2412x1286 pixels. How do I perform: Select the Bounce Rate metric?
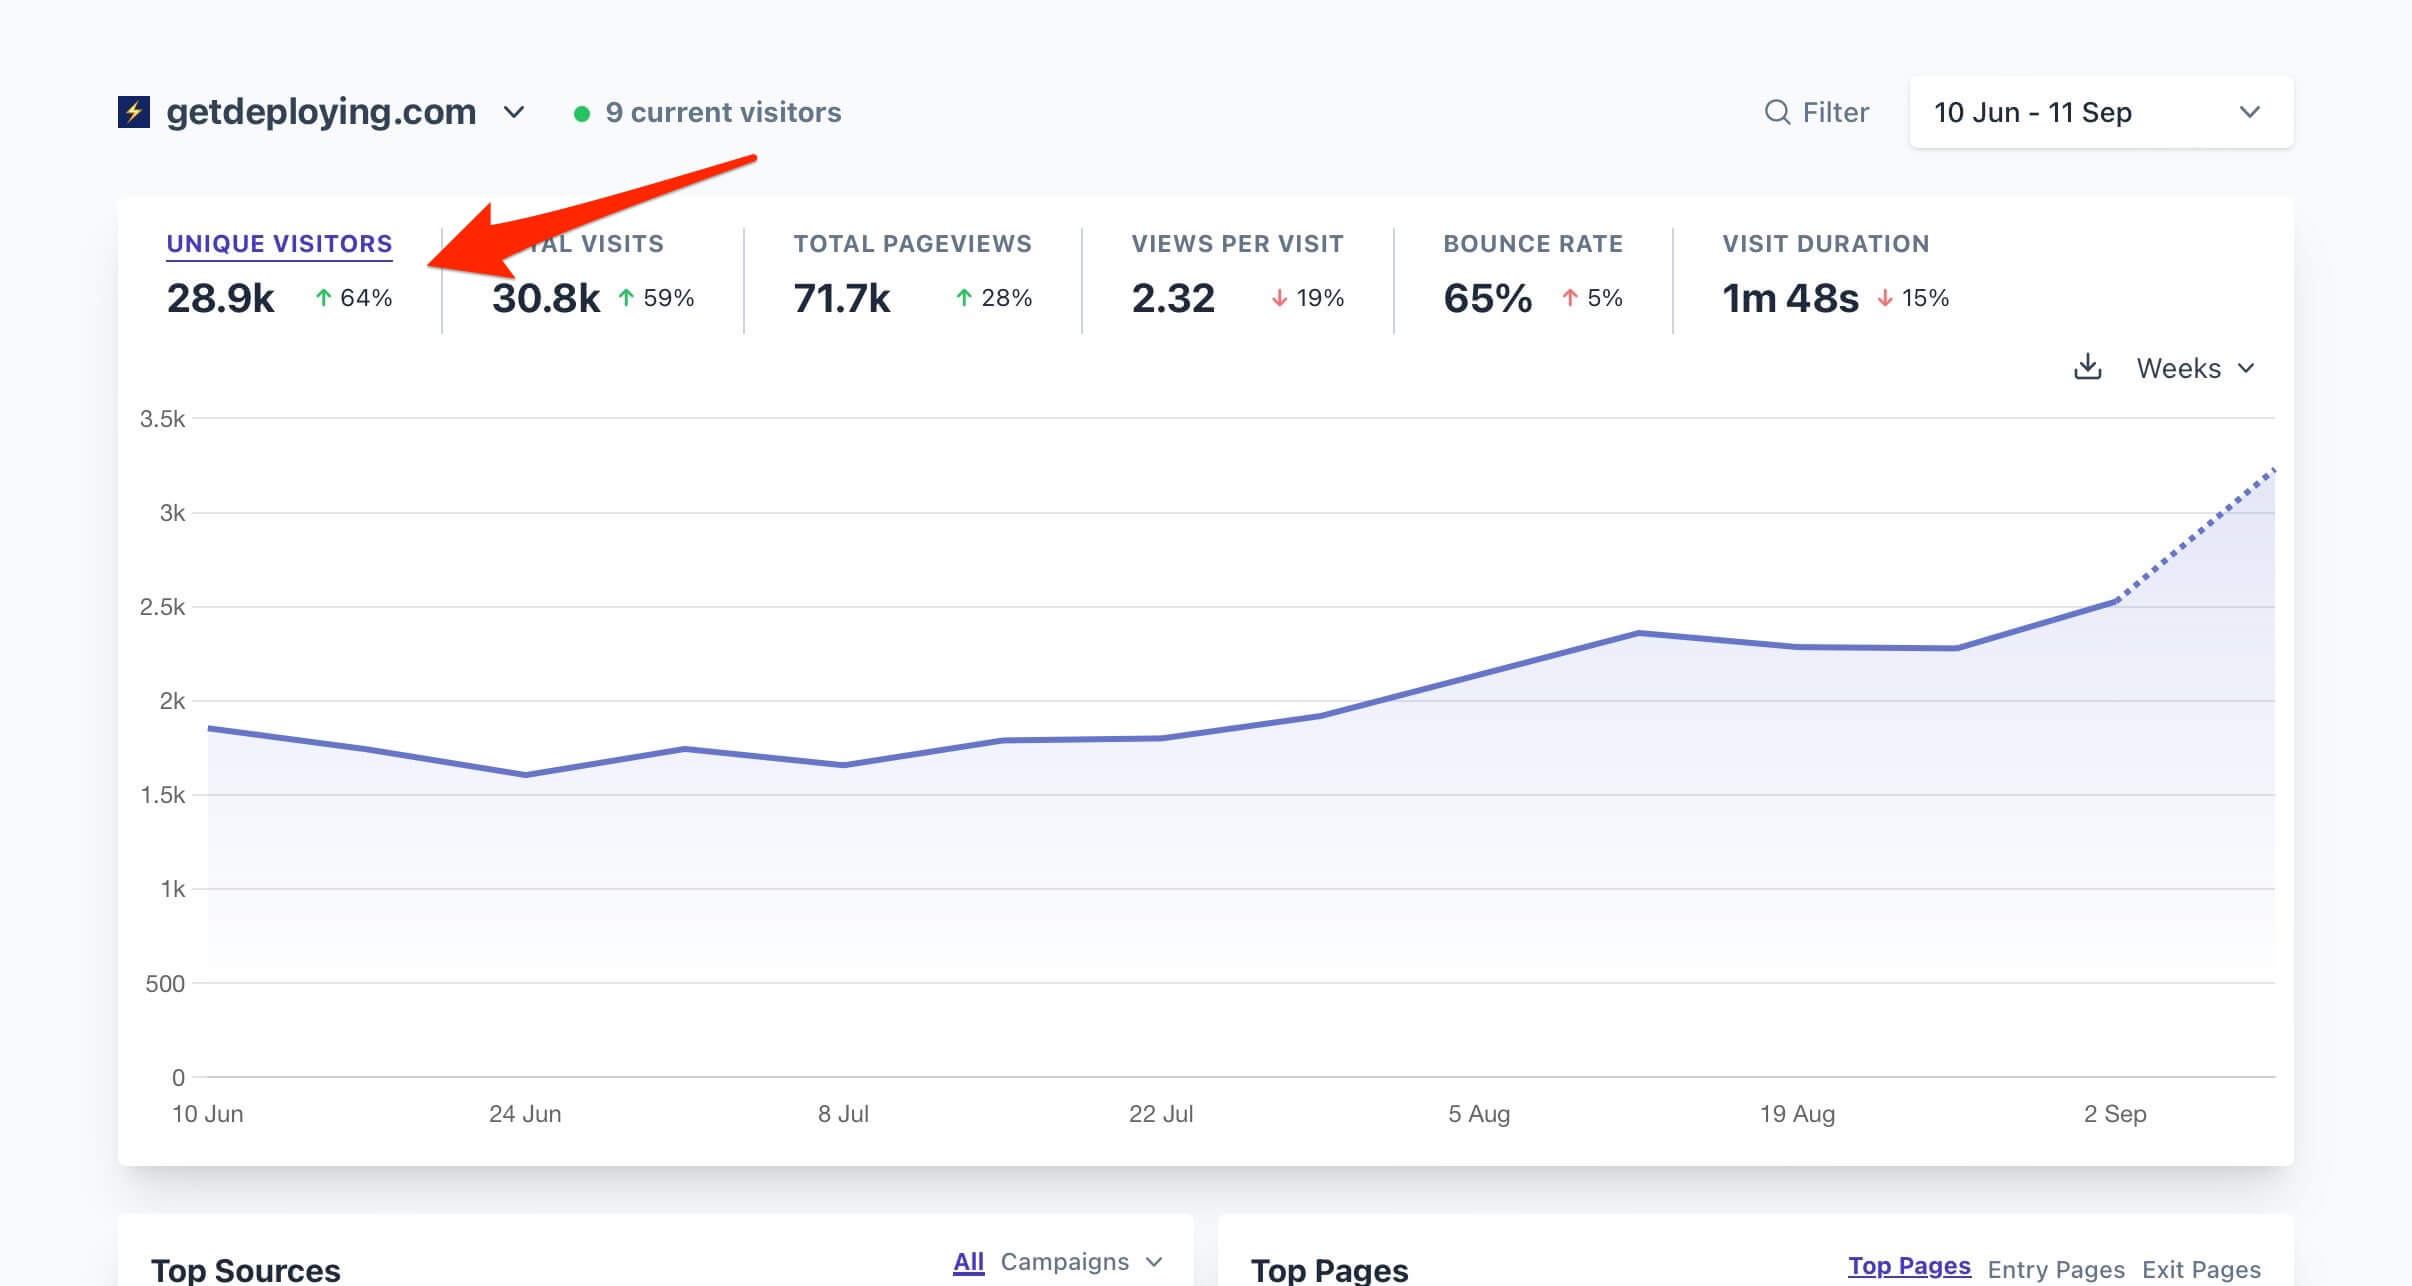coord(1533,244)
